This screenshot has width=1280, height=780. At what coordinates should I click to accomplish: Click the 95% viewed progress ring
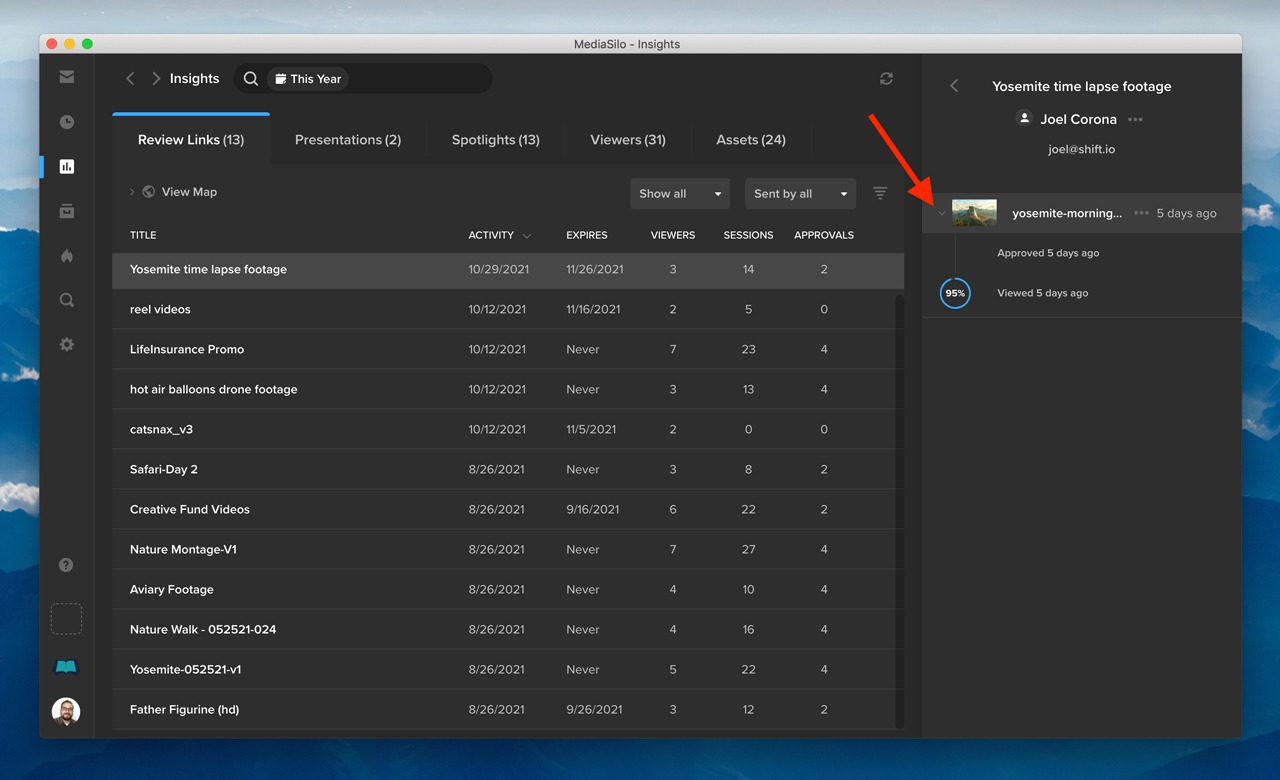pos(955,293)
